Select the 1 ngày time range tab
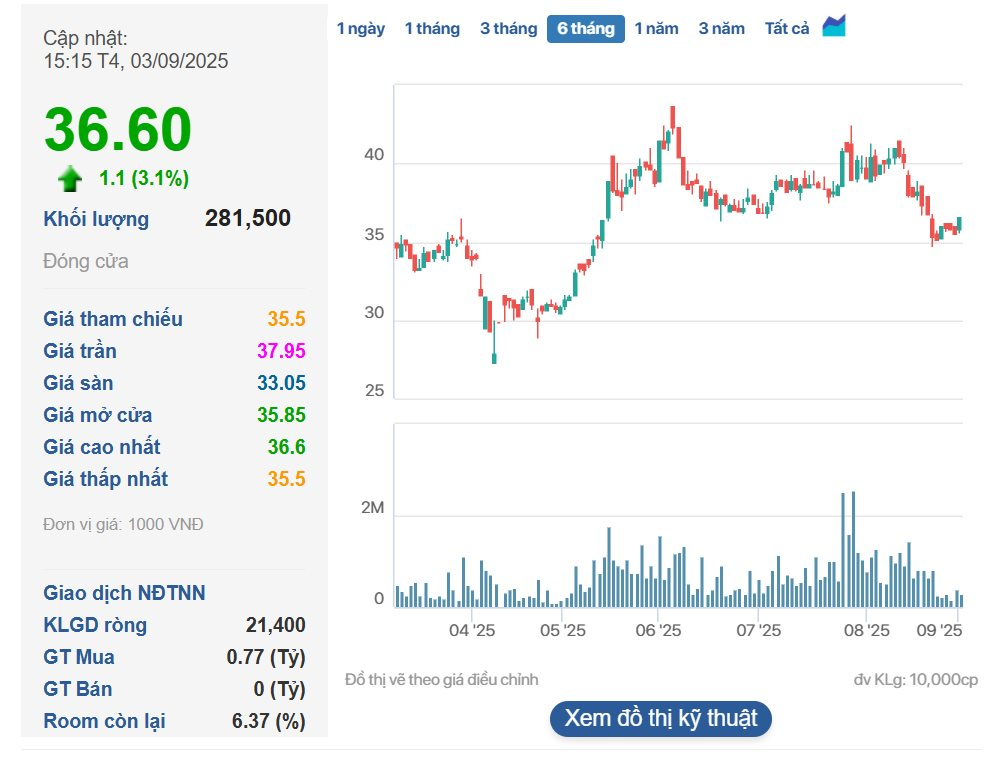Image resolution: width=997 pixels, height=757 pixels. [x=361, y=28]
